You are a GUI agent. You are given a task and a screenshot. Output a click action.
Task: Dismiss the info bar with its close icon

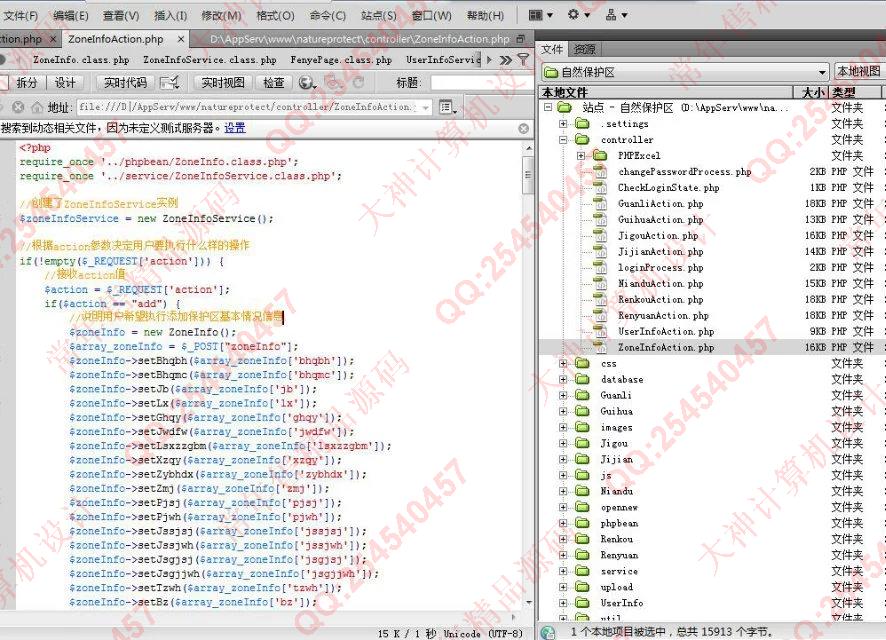click(x=524, y=128)
